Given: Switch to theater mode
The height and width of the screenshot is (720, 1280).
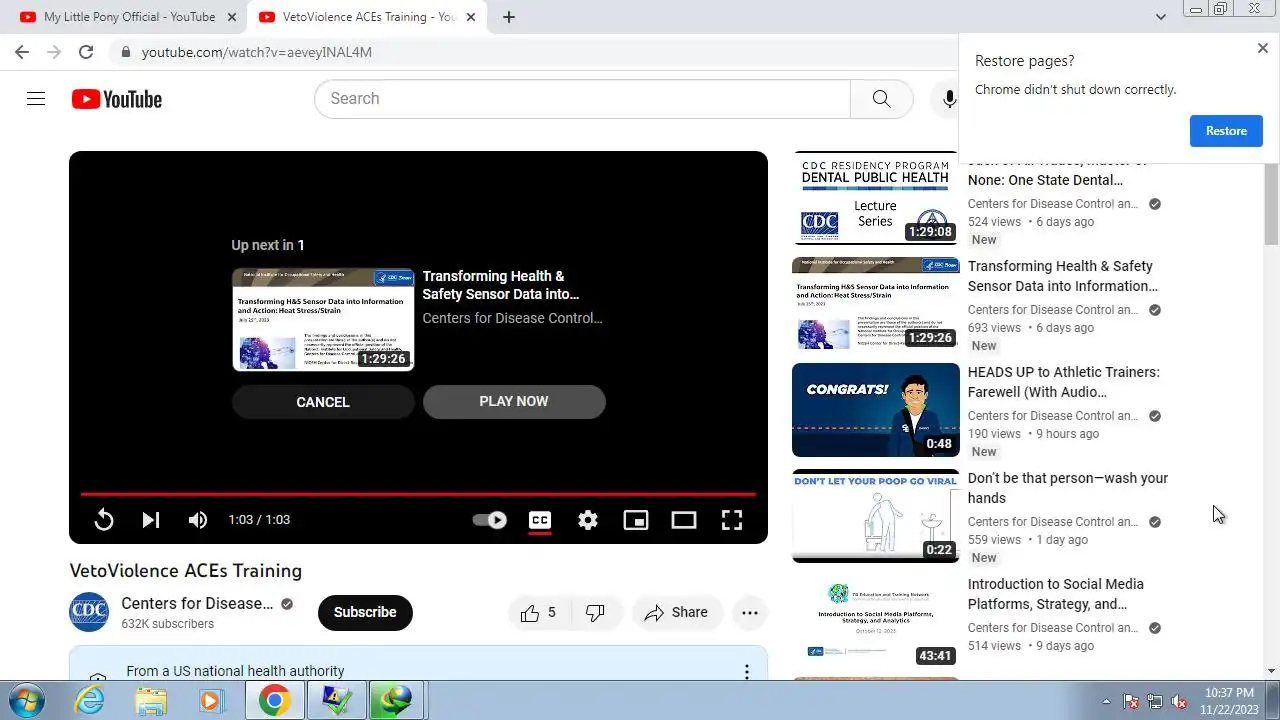Looking at the screenshot, I should [x=684, y=520].
